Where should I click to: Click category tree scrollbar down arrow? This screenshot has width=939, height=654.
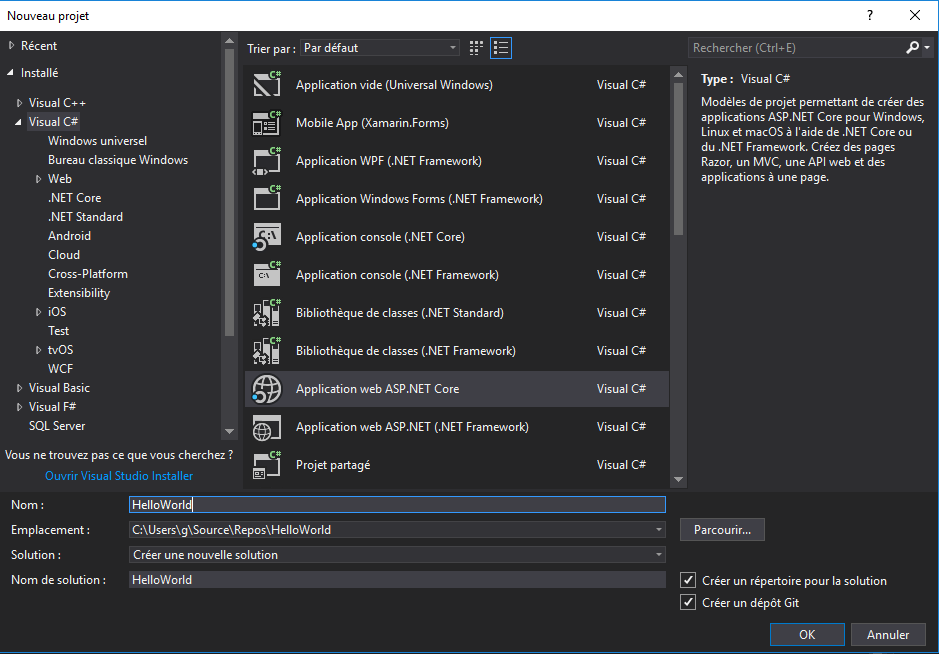click(x=229, y=431)
